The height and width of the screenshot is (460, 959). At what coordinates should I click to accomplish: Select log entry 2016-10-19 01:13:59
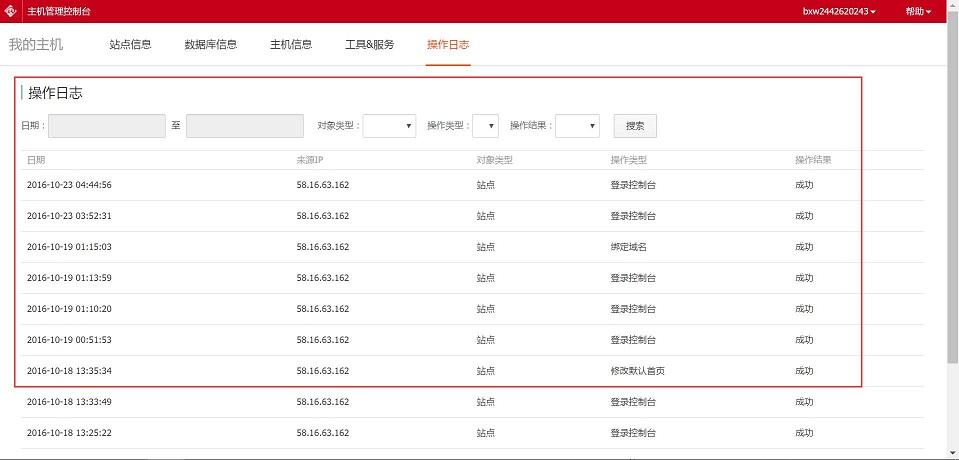[472, 278]
